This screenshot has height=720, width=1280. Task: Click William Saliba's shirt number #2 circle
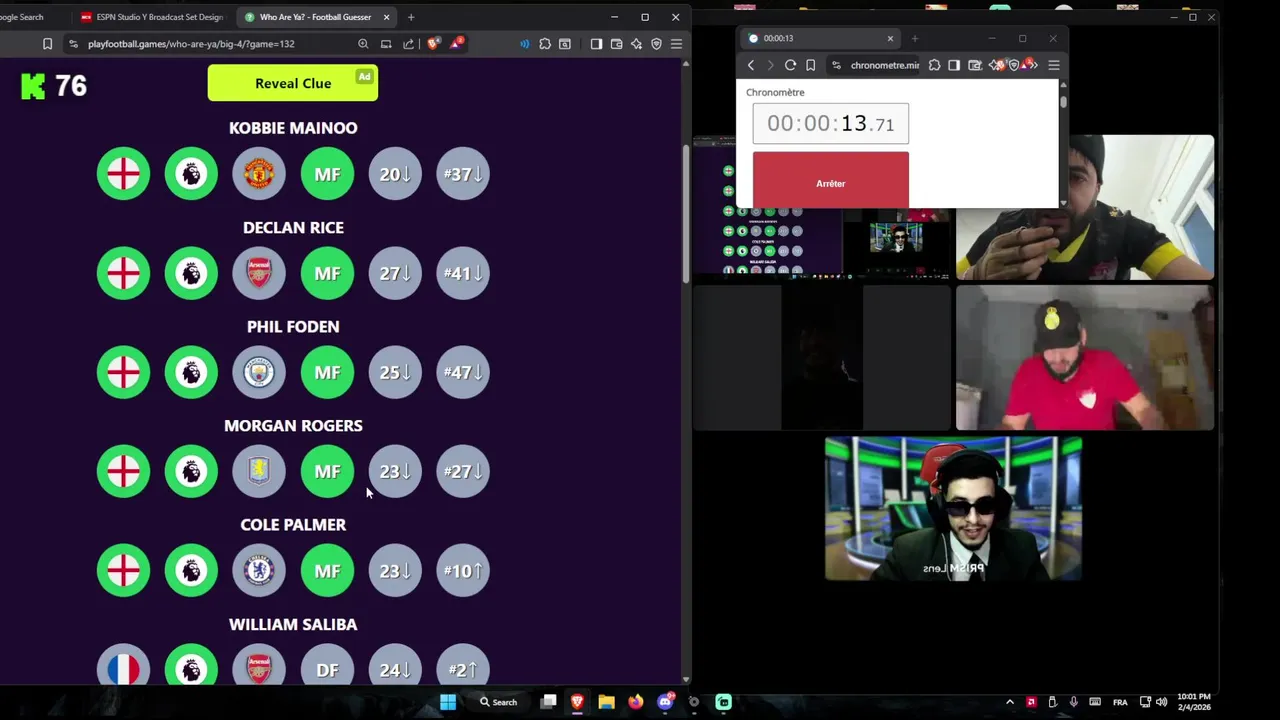pos(463,664)
